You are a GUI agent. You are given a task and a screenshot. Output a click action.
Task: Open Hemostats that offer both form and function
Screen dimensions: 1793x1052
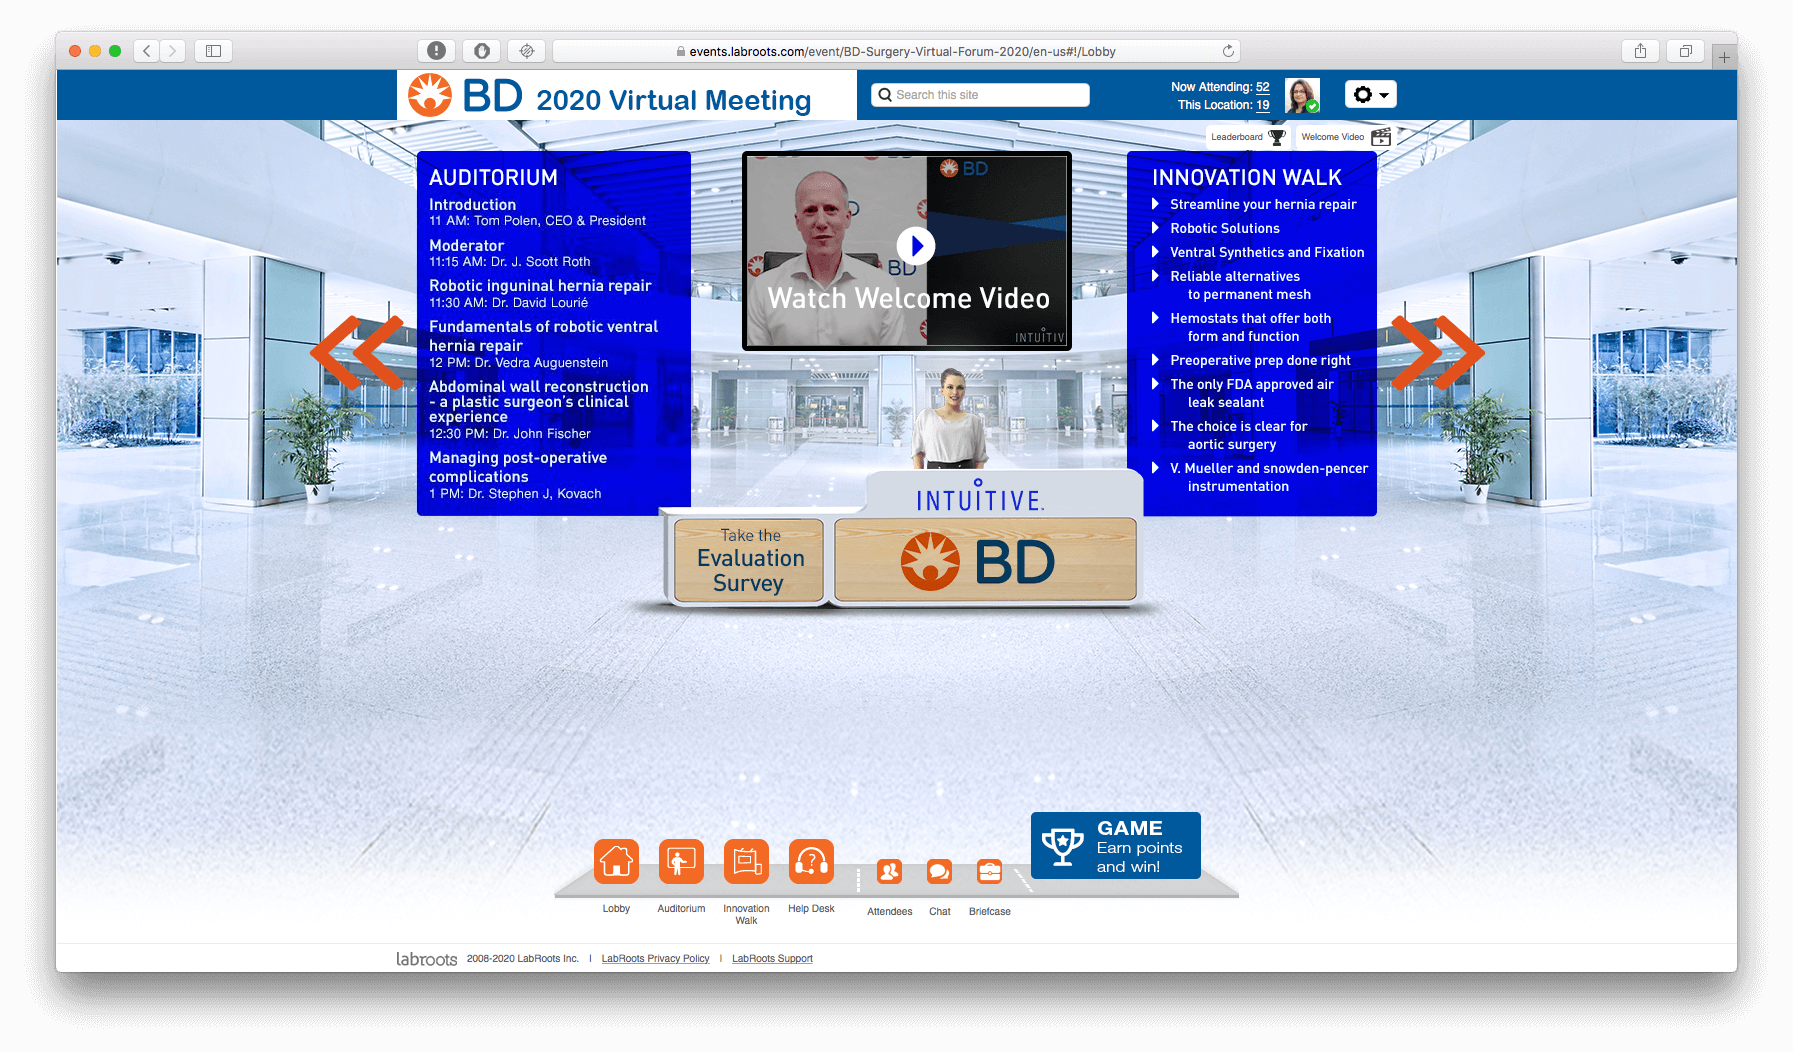pyautogui.click(x=1251, y=327)
